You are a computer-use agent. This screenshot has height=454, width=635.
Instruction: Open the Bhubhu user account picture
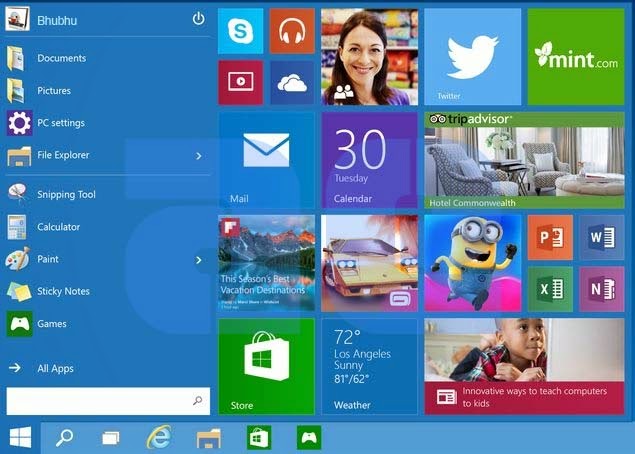click(17, 19)
